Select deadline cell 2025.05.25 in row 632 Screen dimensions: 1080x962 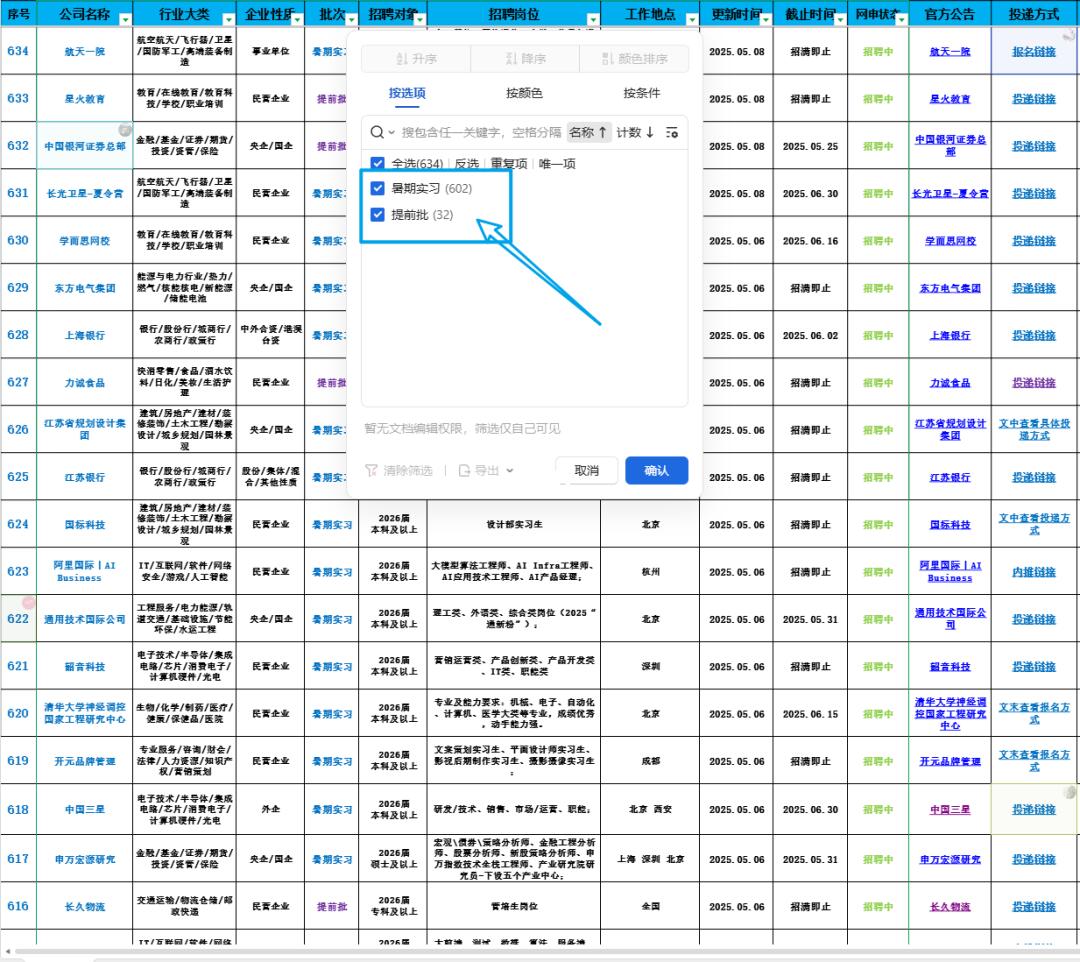[x=810, y=146]
